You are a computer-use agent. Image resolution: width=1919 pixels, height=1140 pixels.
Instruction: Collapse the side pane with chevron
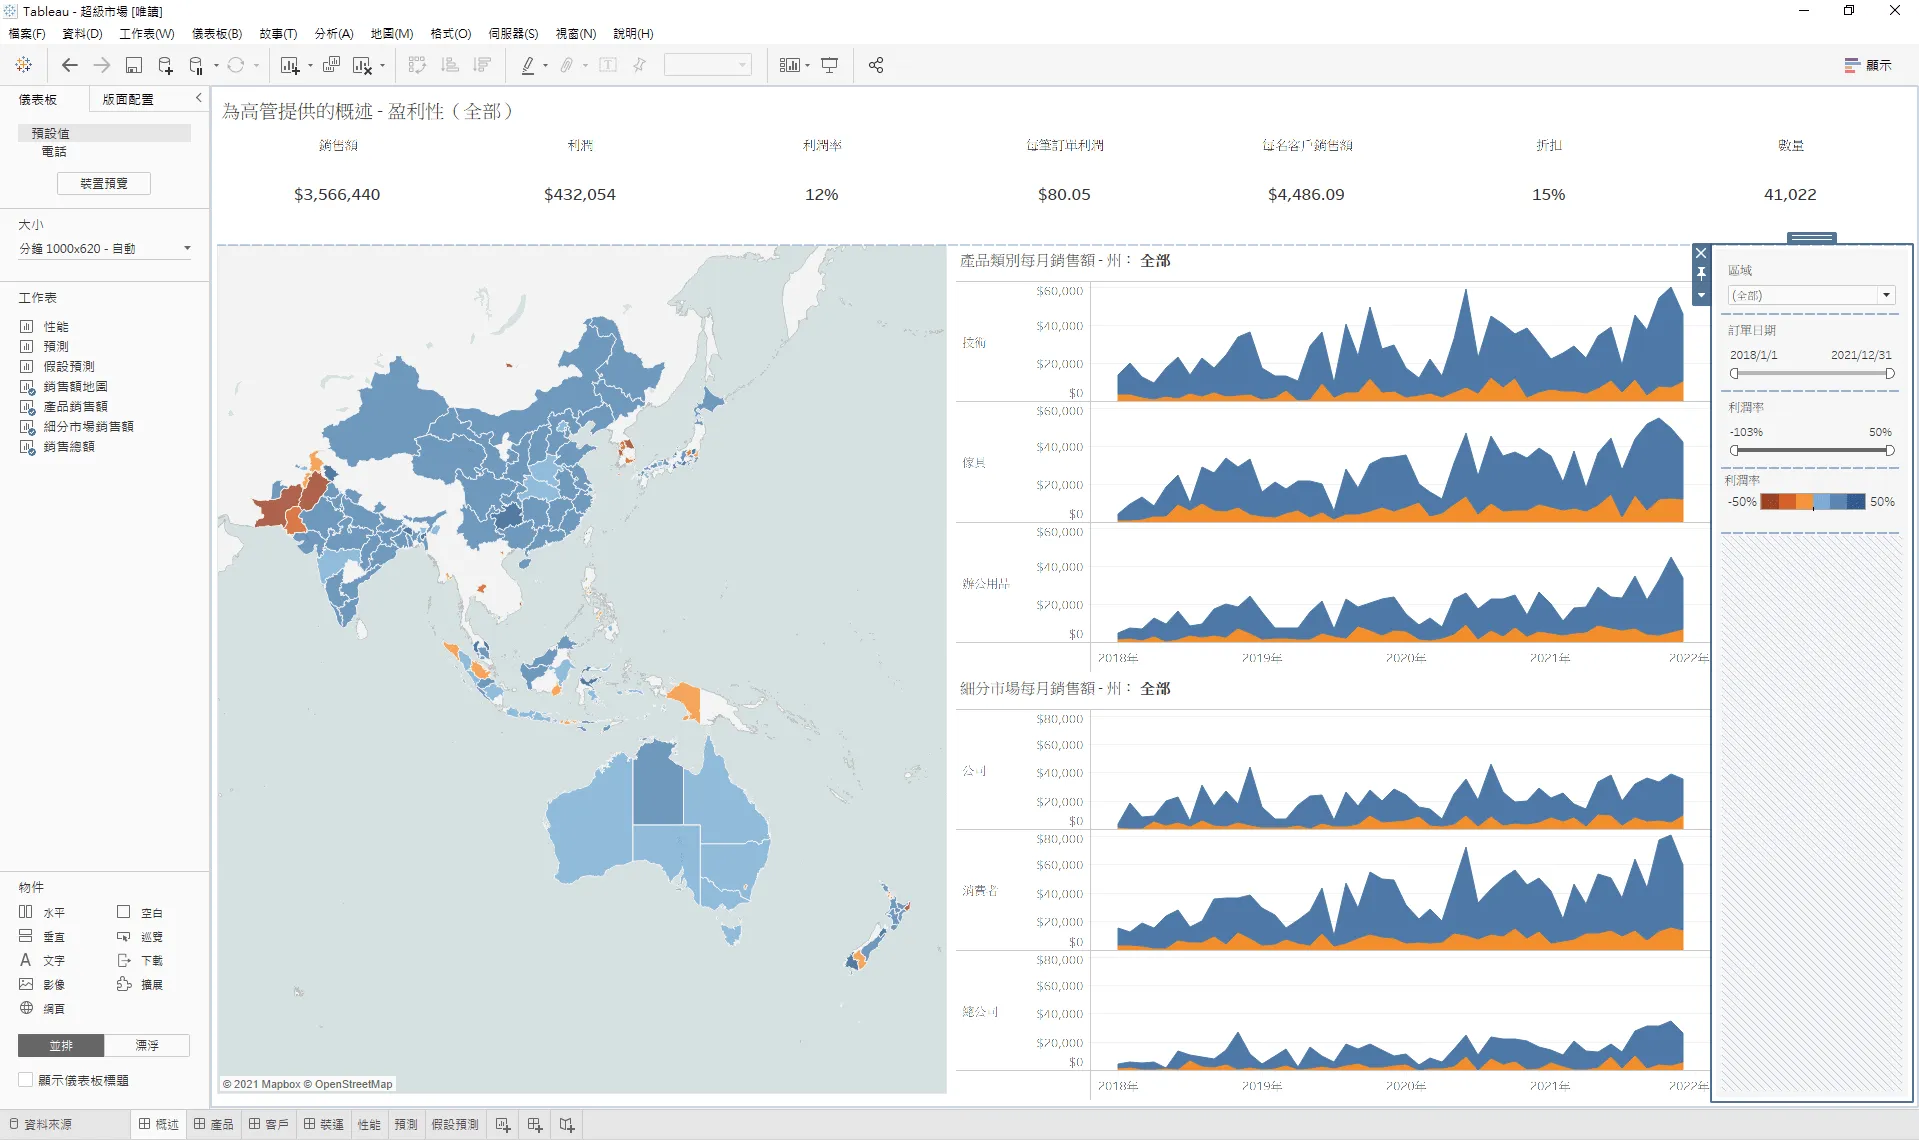198,98
